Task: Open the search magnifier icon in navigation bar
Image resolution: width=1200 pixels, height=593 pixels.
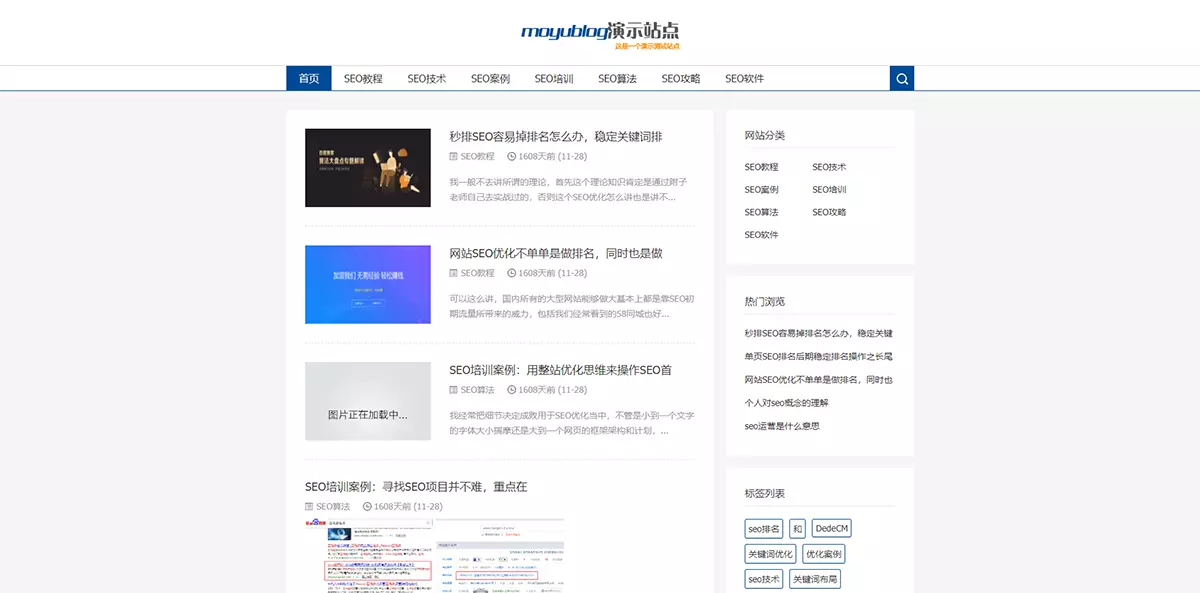Action: click(902, 79)
